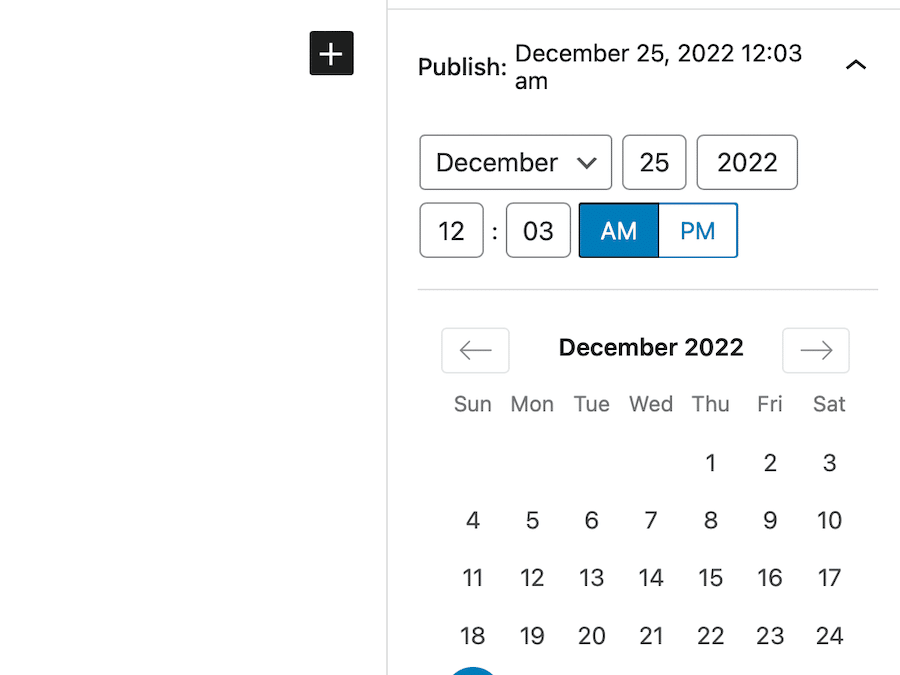
Task: Click the Publish: date summary text
Action: pos(658,66)
